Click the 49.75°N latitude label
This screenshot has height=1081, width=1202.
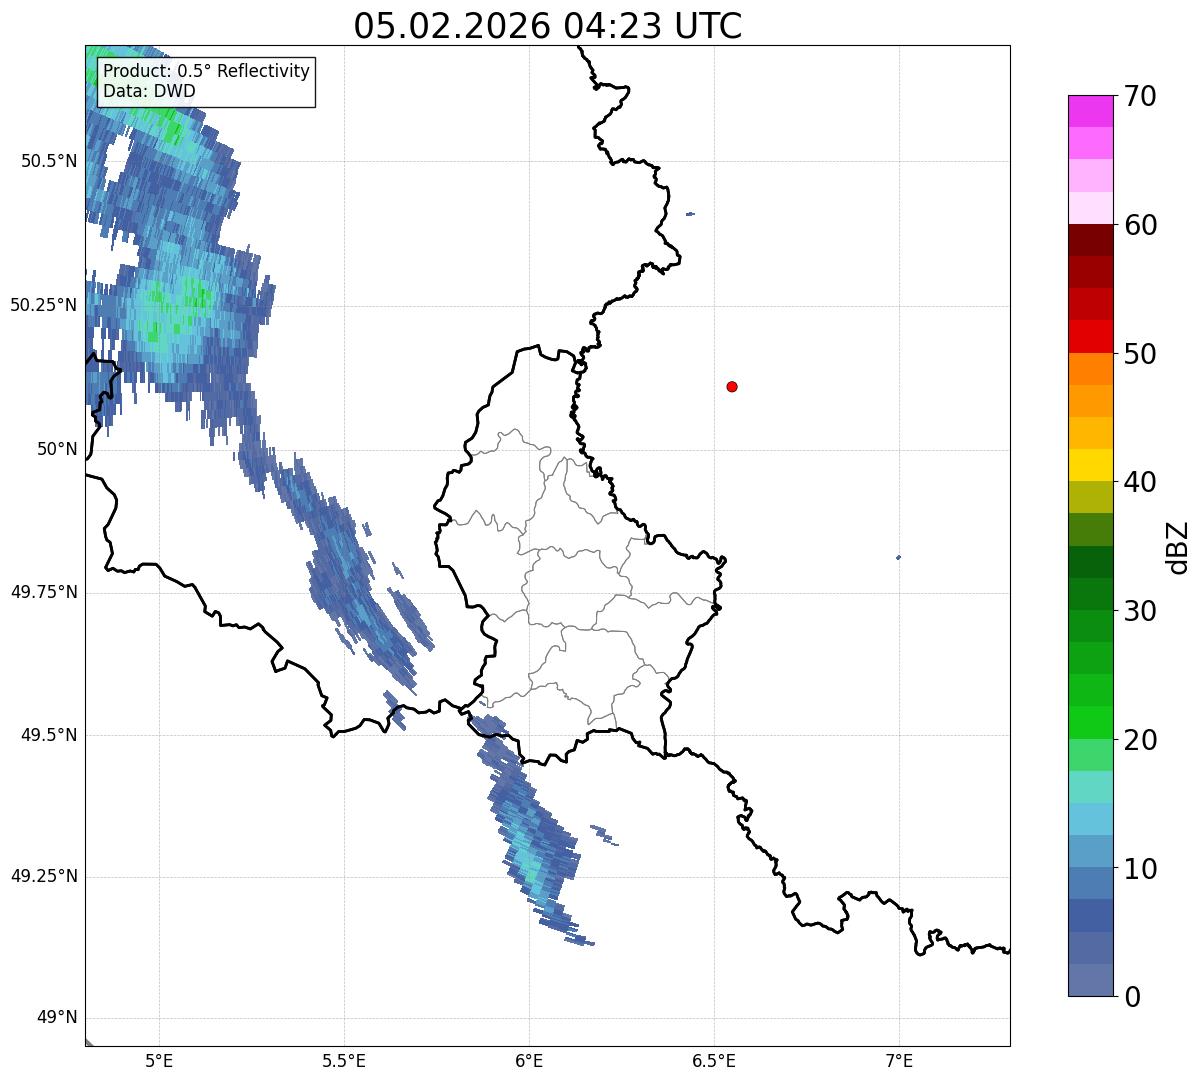[44, 592]
